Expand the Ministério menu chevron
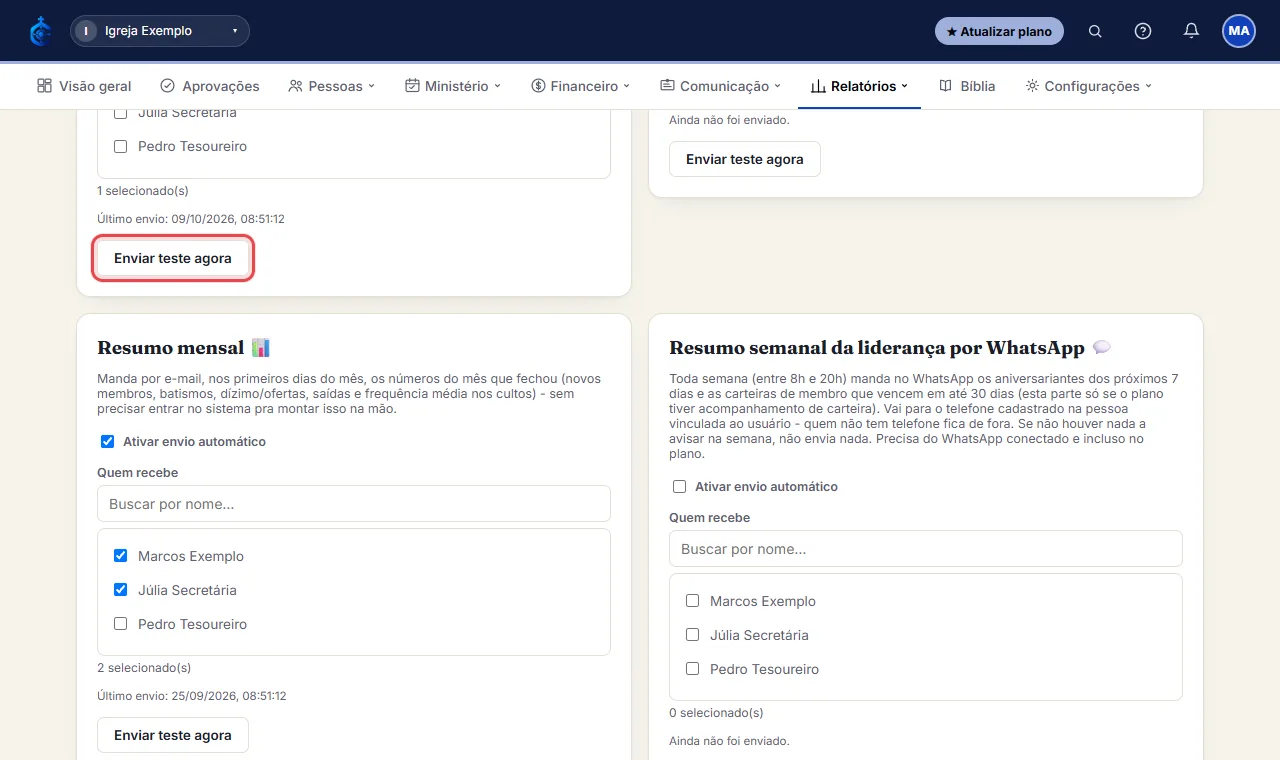The width and height of the screenshot is (1280, 760). click(x=498, y=86)
